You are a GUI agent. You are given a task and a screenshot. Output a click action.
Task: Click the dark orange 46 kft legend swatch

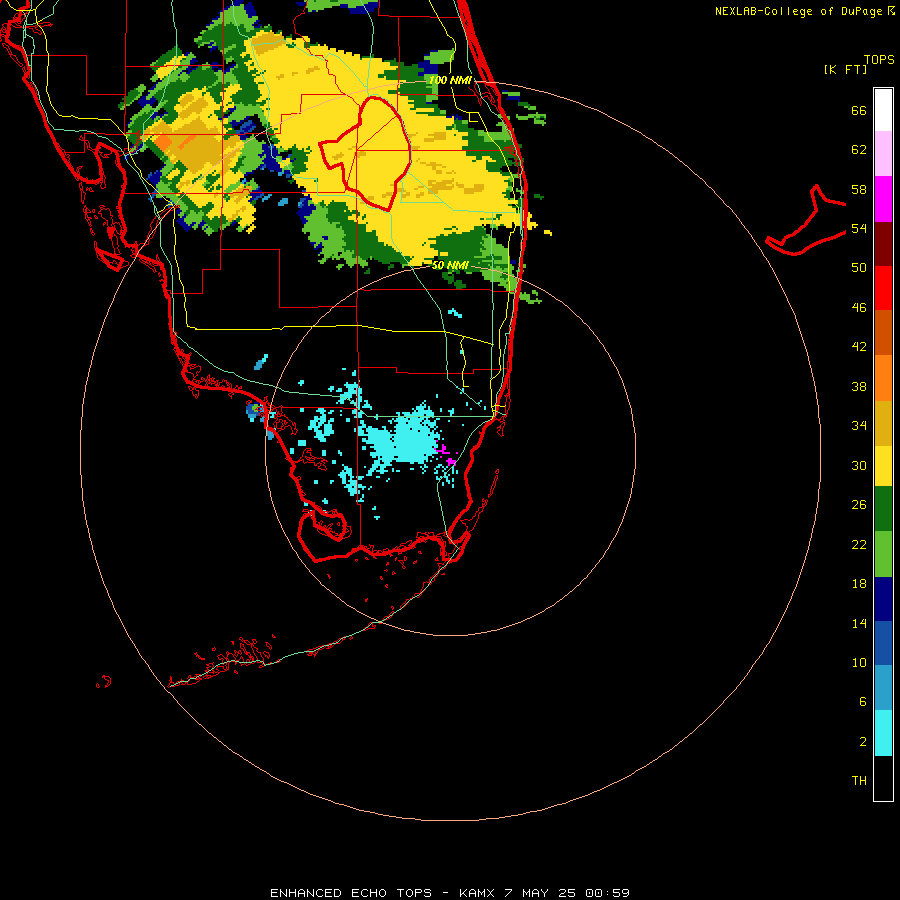pos(883,333)
